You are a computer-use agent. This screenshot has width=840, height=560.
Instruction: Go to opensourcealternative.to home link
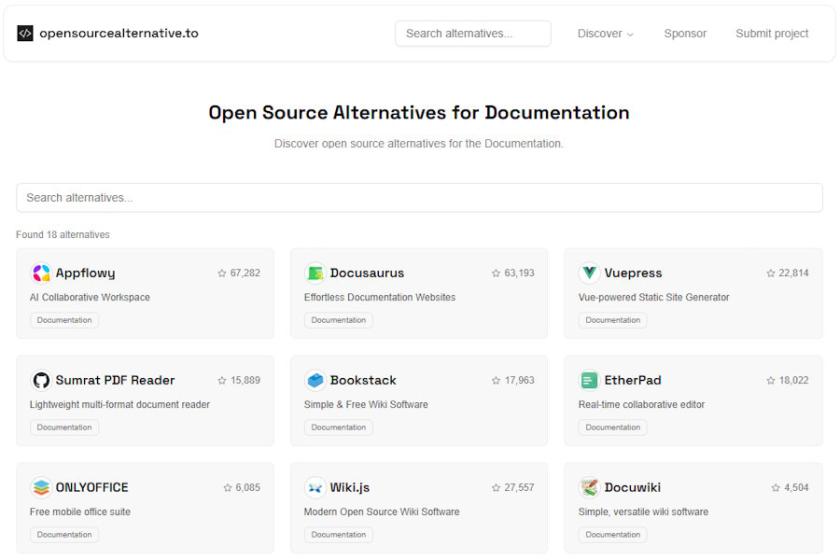coord(108,33)
